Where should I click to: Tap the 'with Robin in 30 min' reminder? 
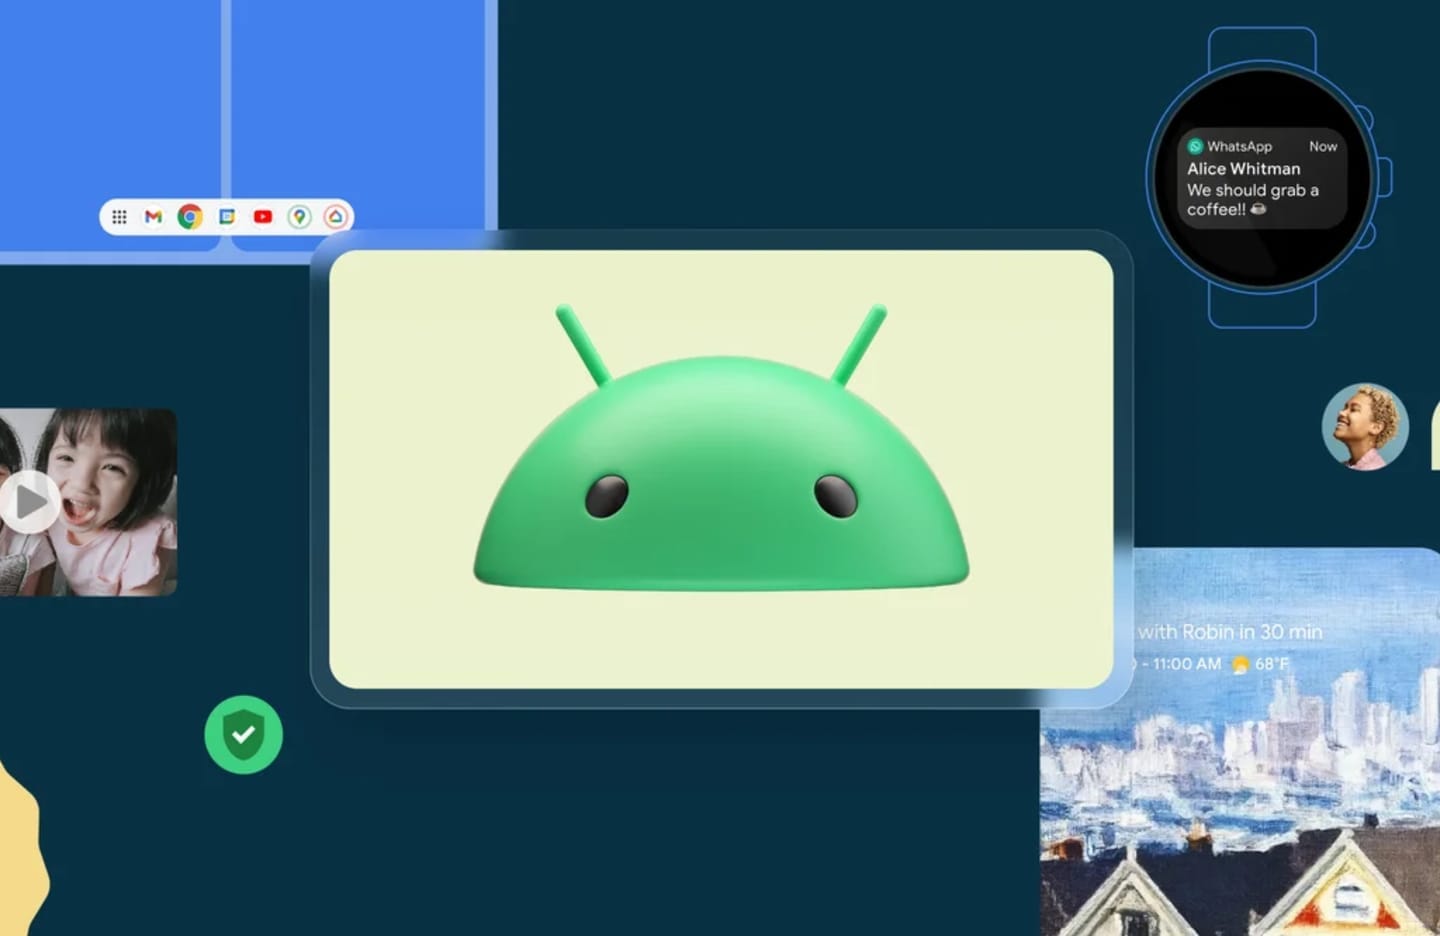pos(1230,632)
